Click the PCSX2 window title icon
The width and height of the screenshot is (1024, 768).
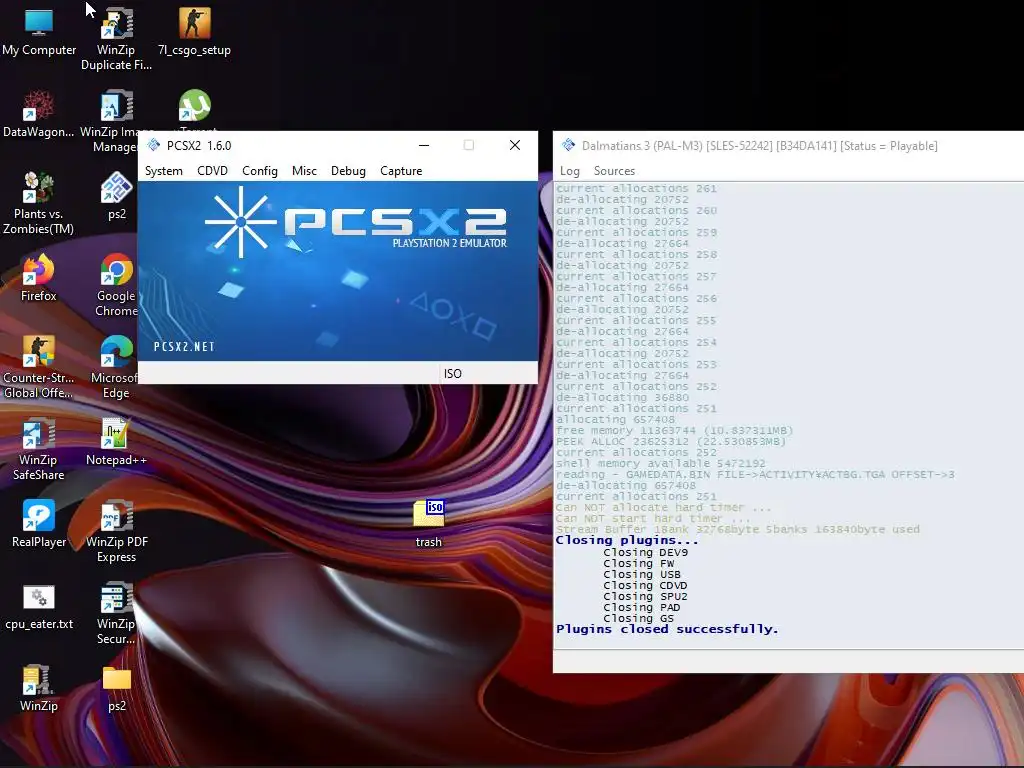[153, 145]
